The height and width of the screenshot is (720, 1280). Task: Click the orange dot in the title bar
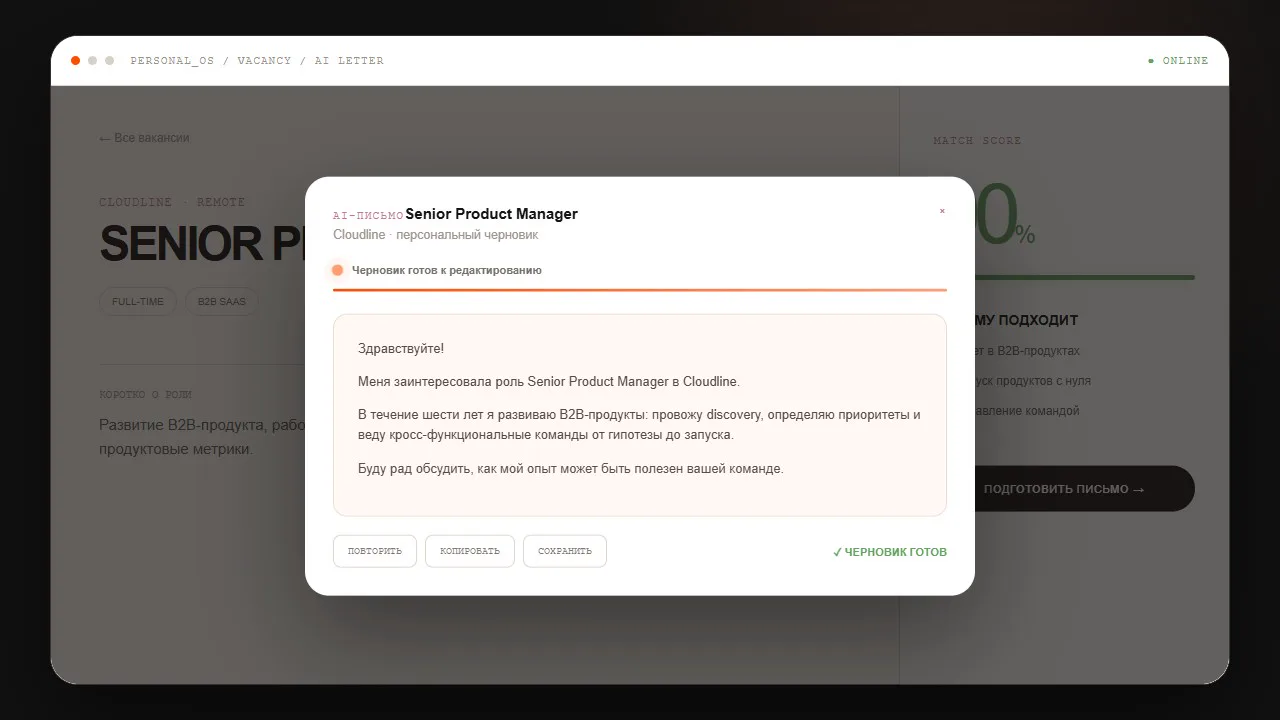75,61
